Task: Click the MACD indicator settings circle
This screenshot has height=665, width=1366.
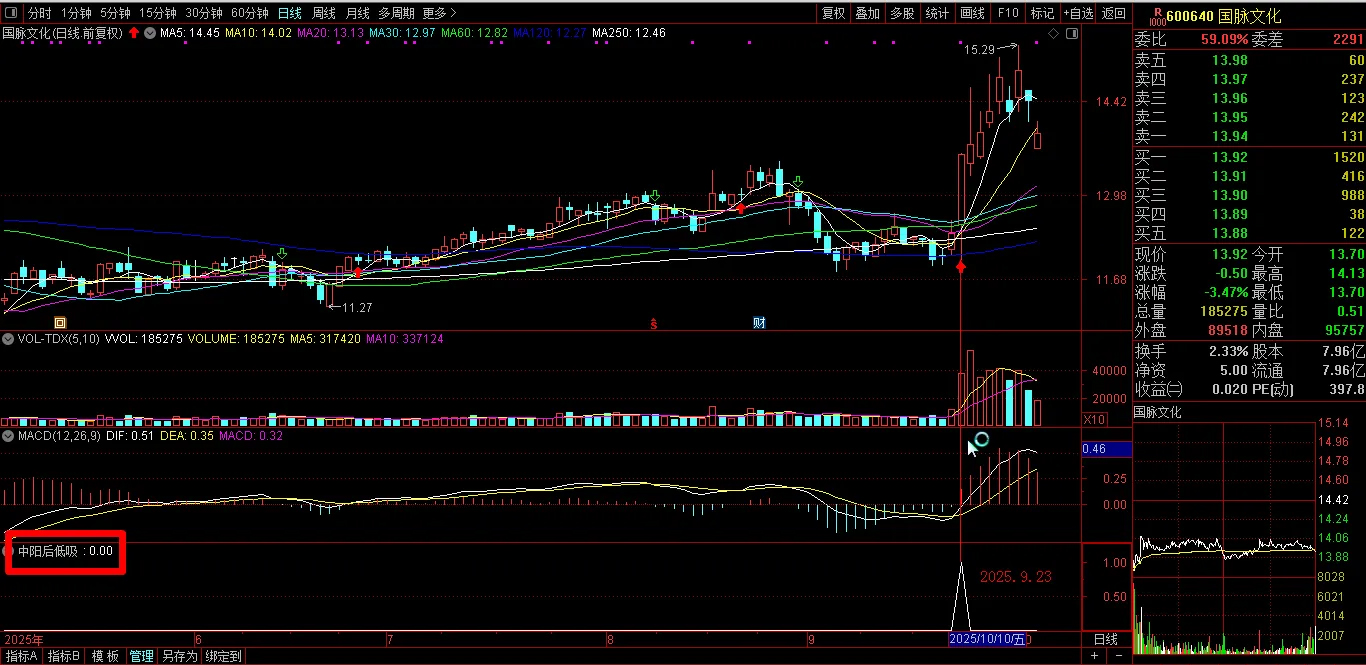Action: [8, 436]
